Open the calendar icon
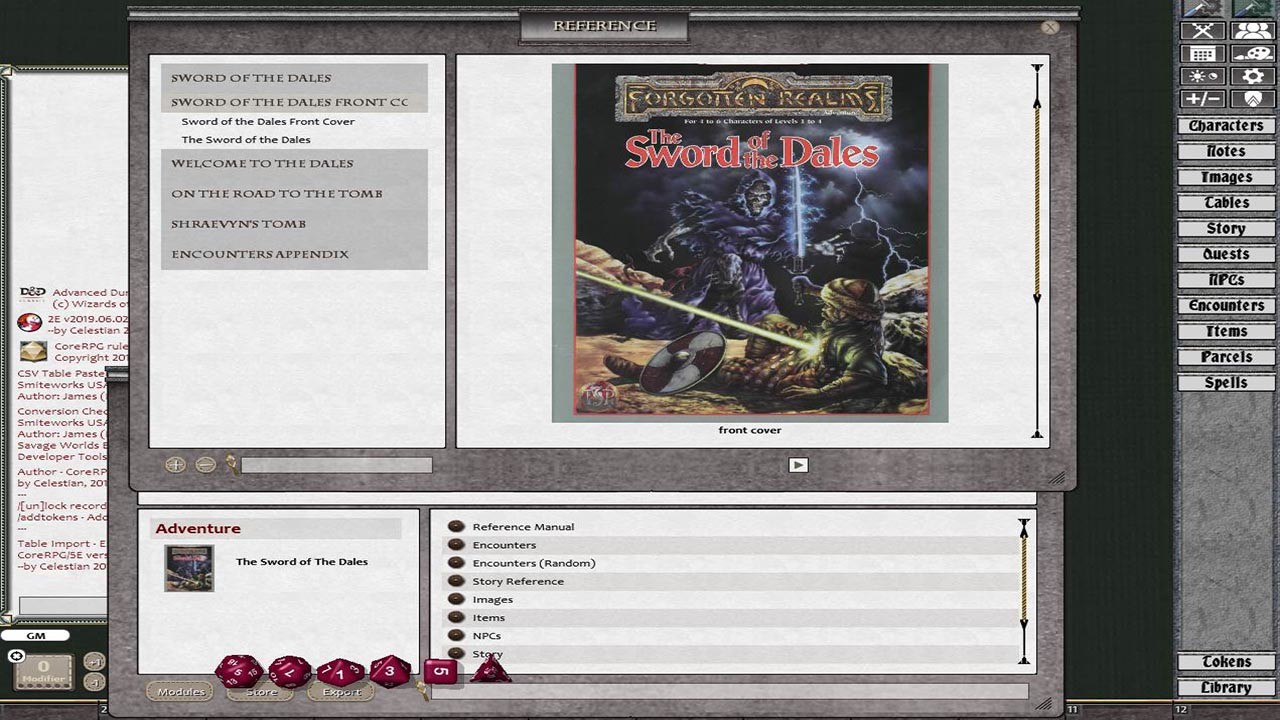The width and height of the screenshot is (1280, 720). (1205, 53)
